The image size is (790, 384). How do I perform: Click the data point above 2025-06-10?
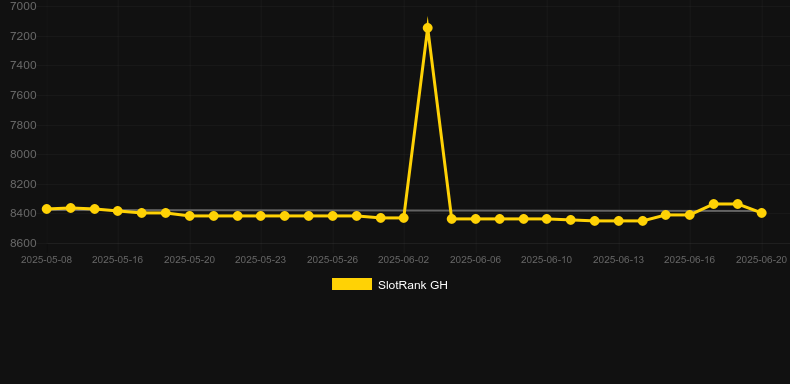547,219
